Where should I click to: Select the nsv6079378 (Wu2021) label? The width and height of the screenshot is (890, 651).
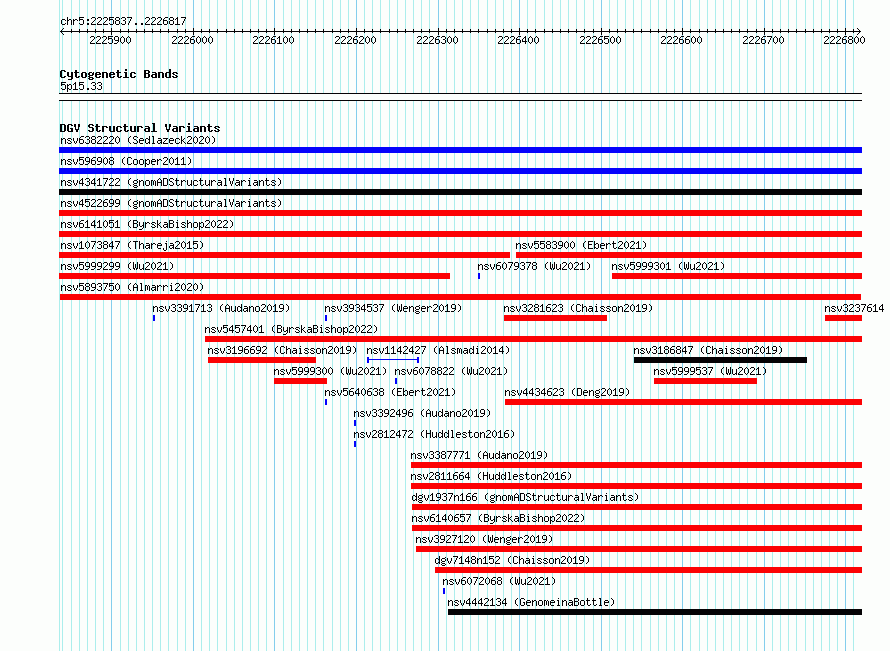point(534,266)
